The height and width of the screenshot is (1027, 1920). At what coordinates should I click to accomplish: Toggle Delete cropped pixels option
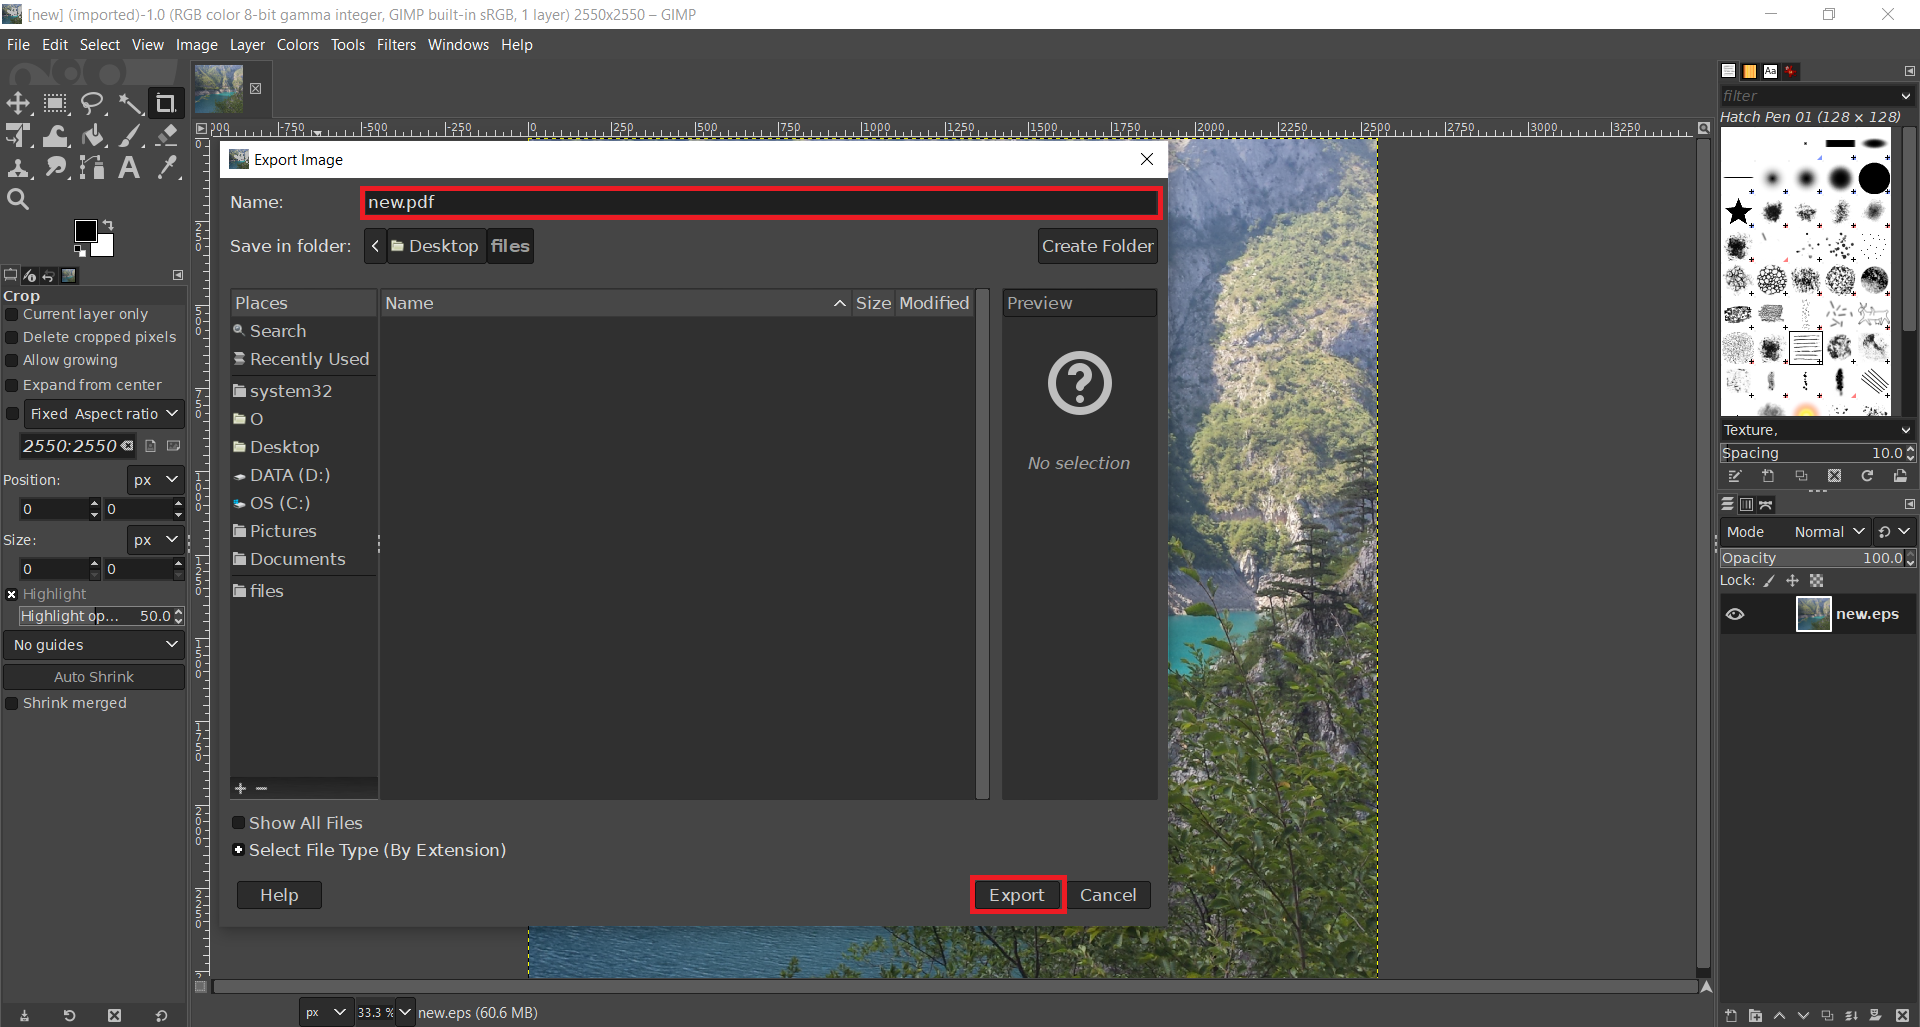tap(12, 338)
